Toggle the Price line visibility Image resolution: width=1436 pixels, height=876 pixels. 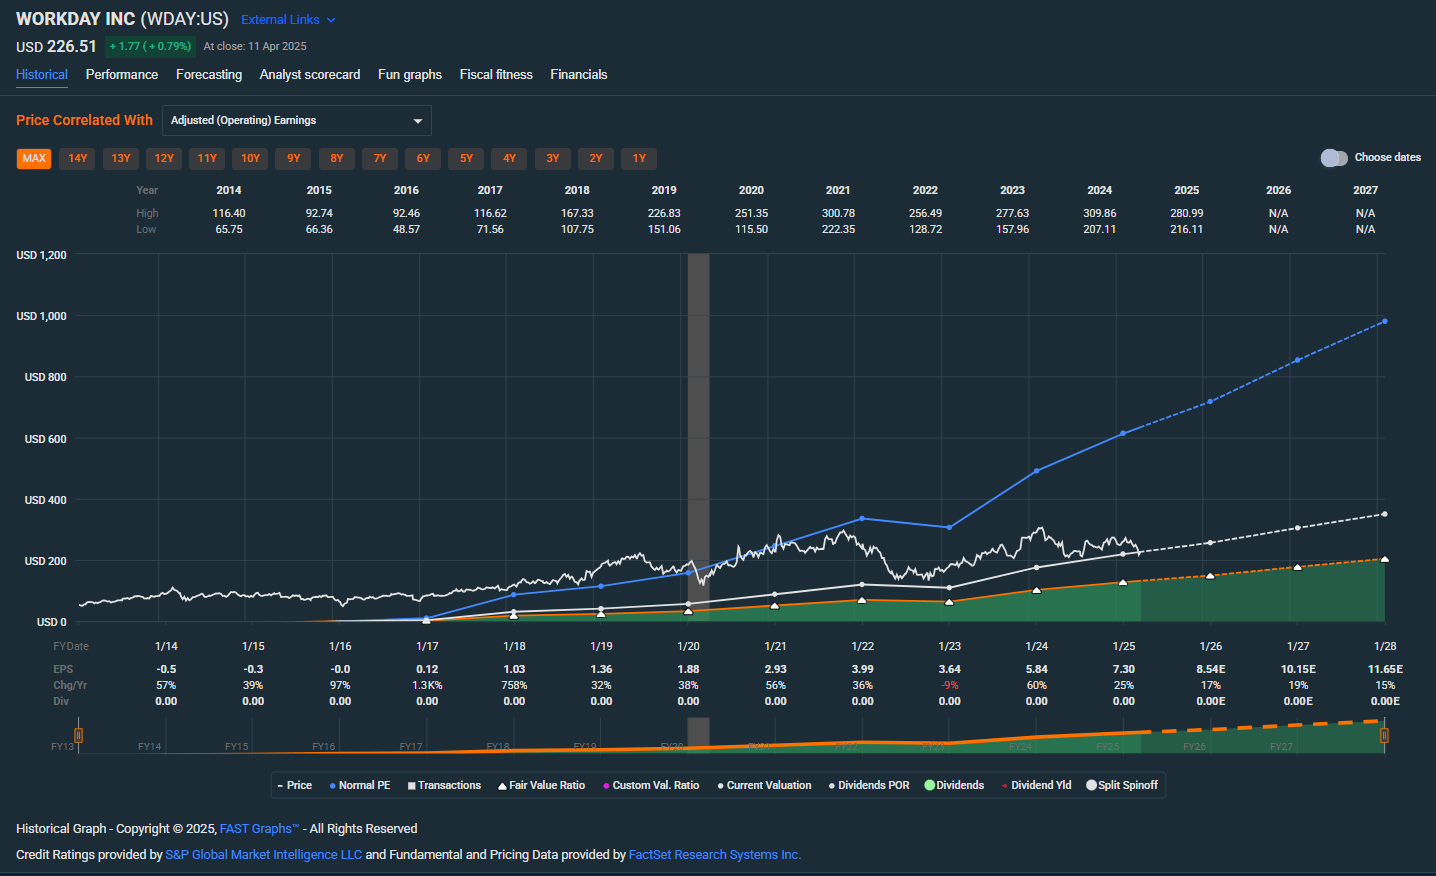[x=294, y=785]
